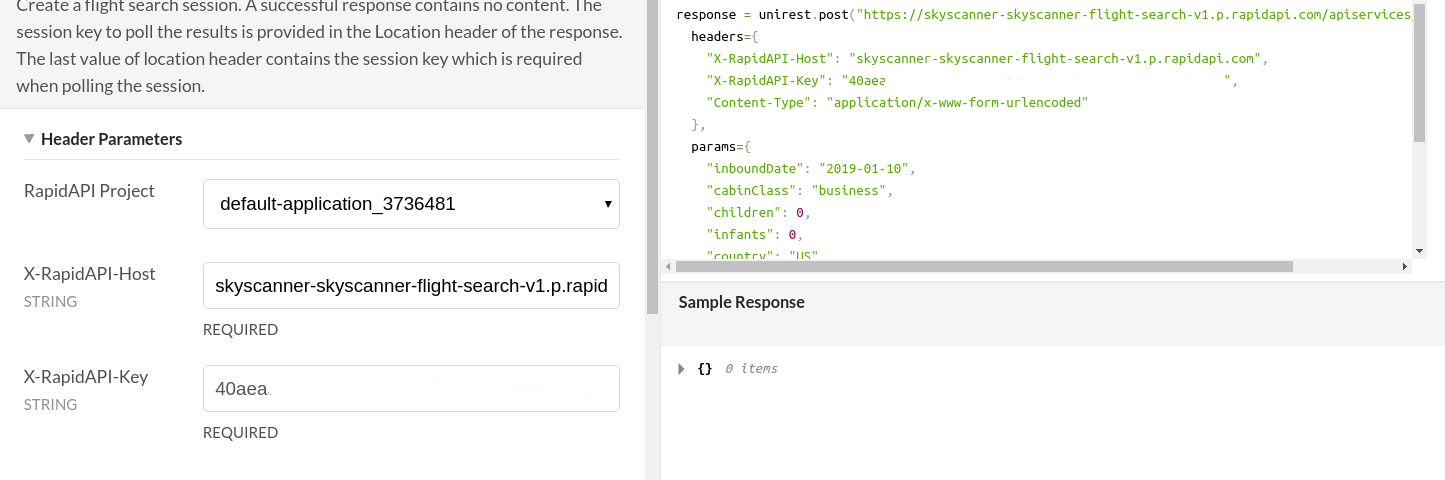The image size is (1445, 480).
Task: Click the "X-RapidAPI-Host" line in code snippet
Action: click(x=987, y=58)
